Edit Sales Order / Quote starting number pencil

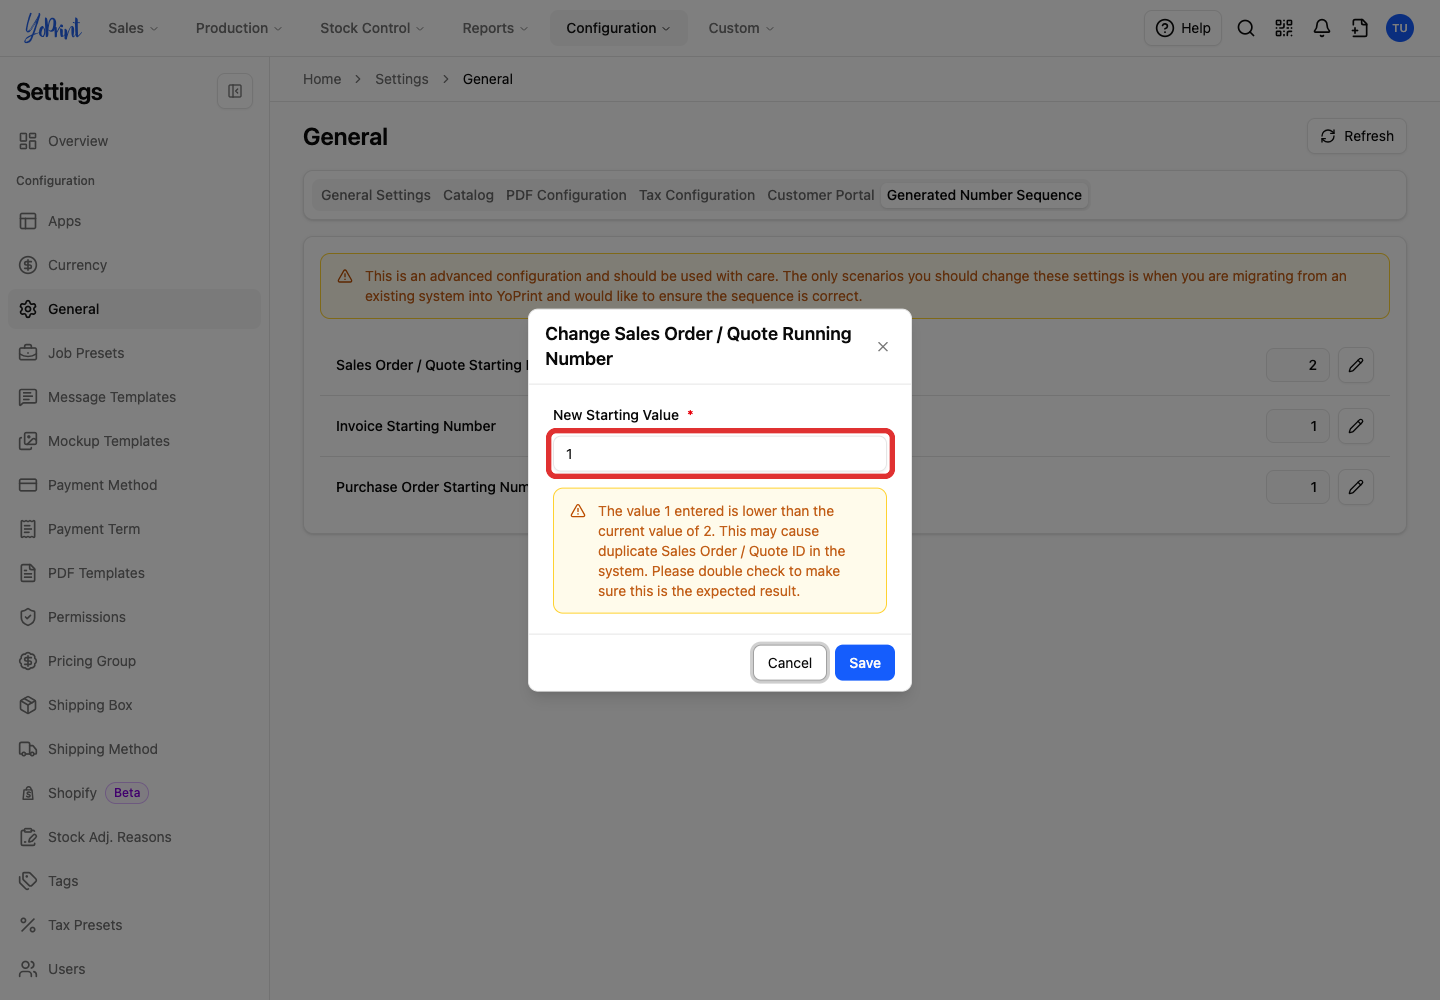tap(1356, 365)
